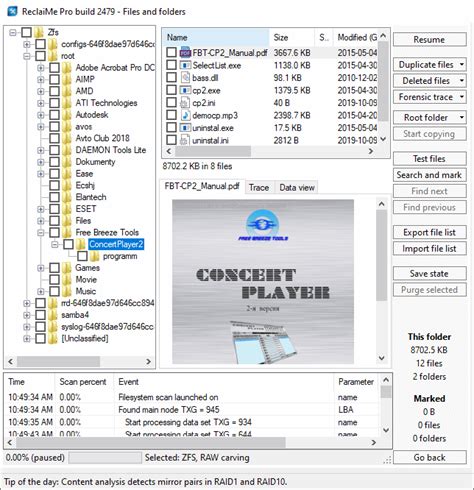This screenshot has height=490, width=474.
Task: Click the Autodesk folder icon
Action: click(67, 115)
